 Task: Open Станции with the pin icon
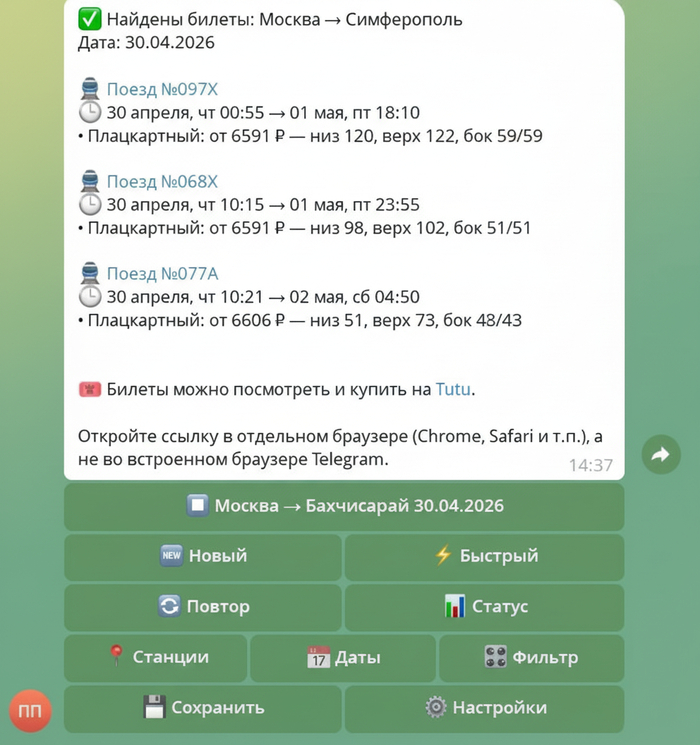click(x=157, y=658)
